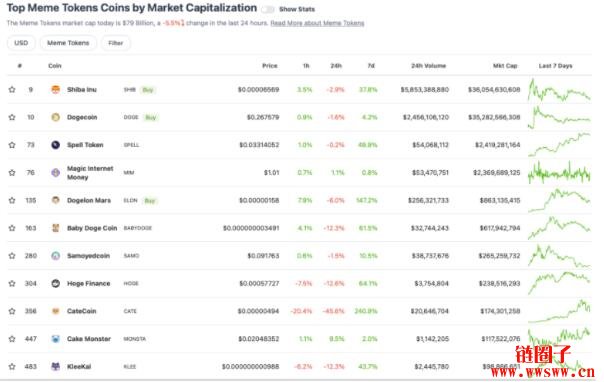The width and height of the screenshot is (604, 382).
Task: Click the KleeKai coin logo
Action: coord(55,367)
